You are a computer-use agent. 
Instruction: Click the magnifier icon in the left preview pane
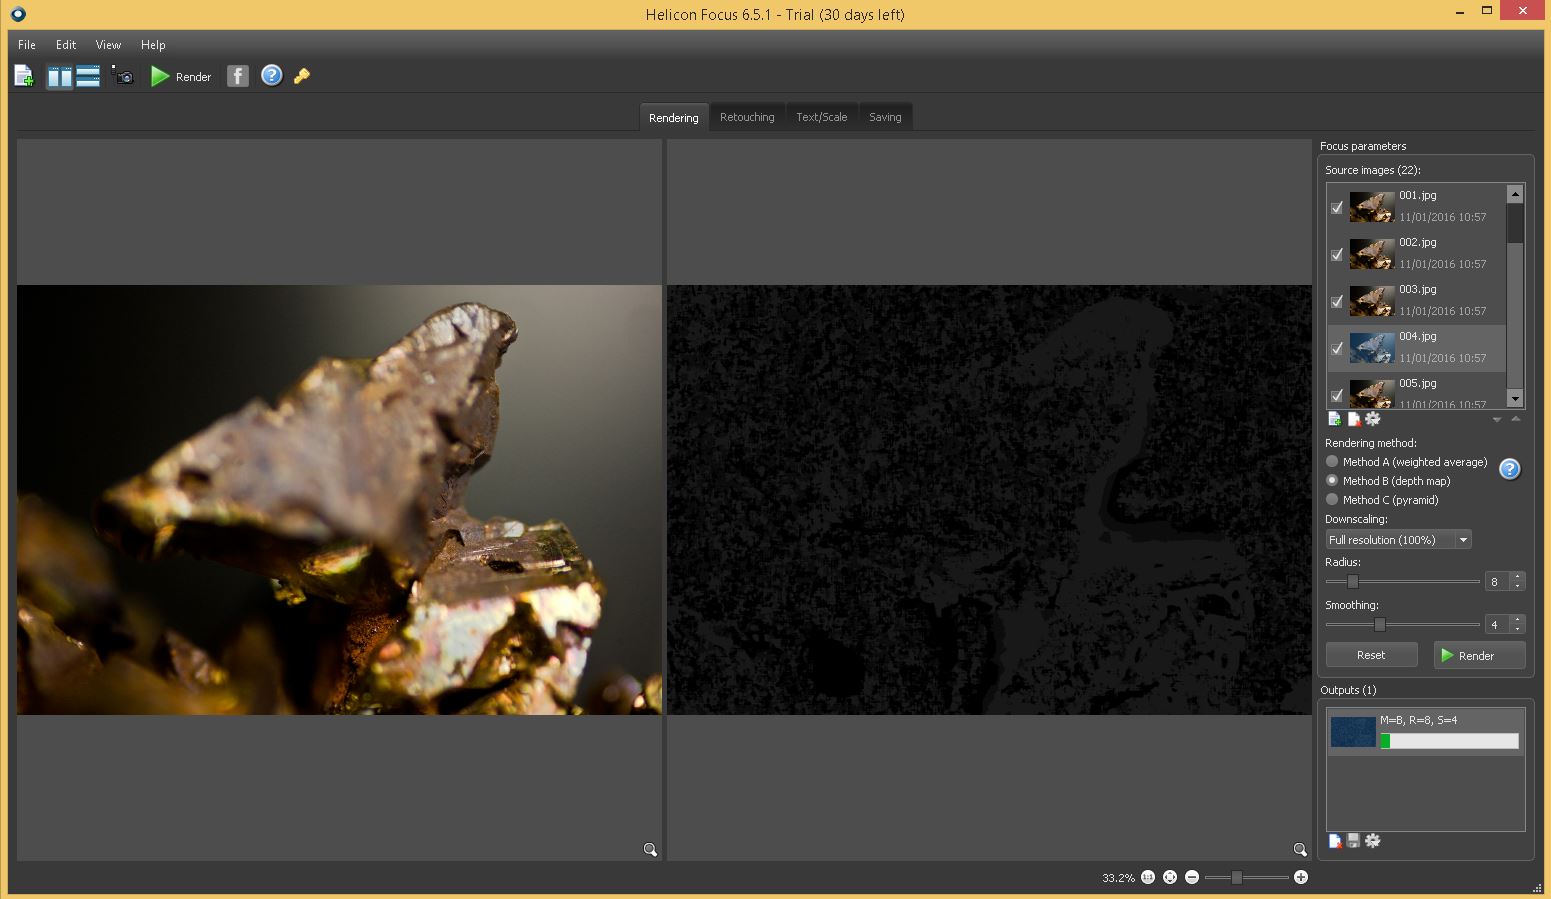point(650,850)
